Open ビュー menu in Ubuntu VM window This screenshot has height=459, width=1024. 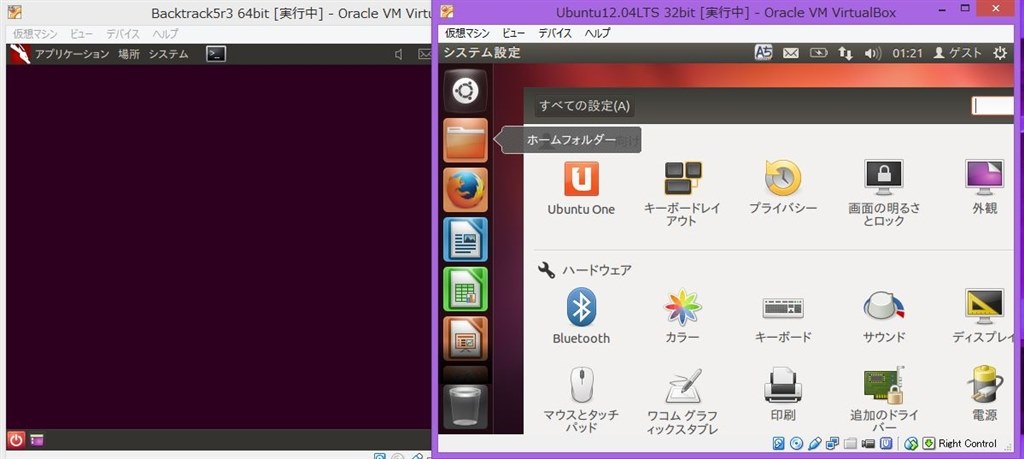coord(514,33)
